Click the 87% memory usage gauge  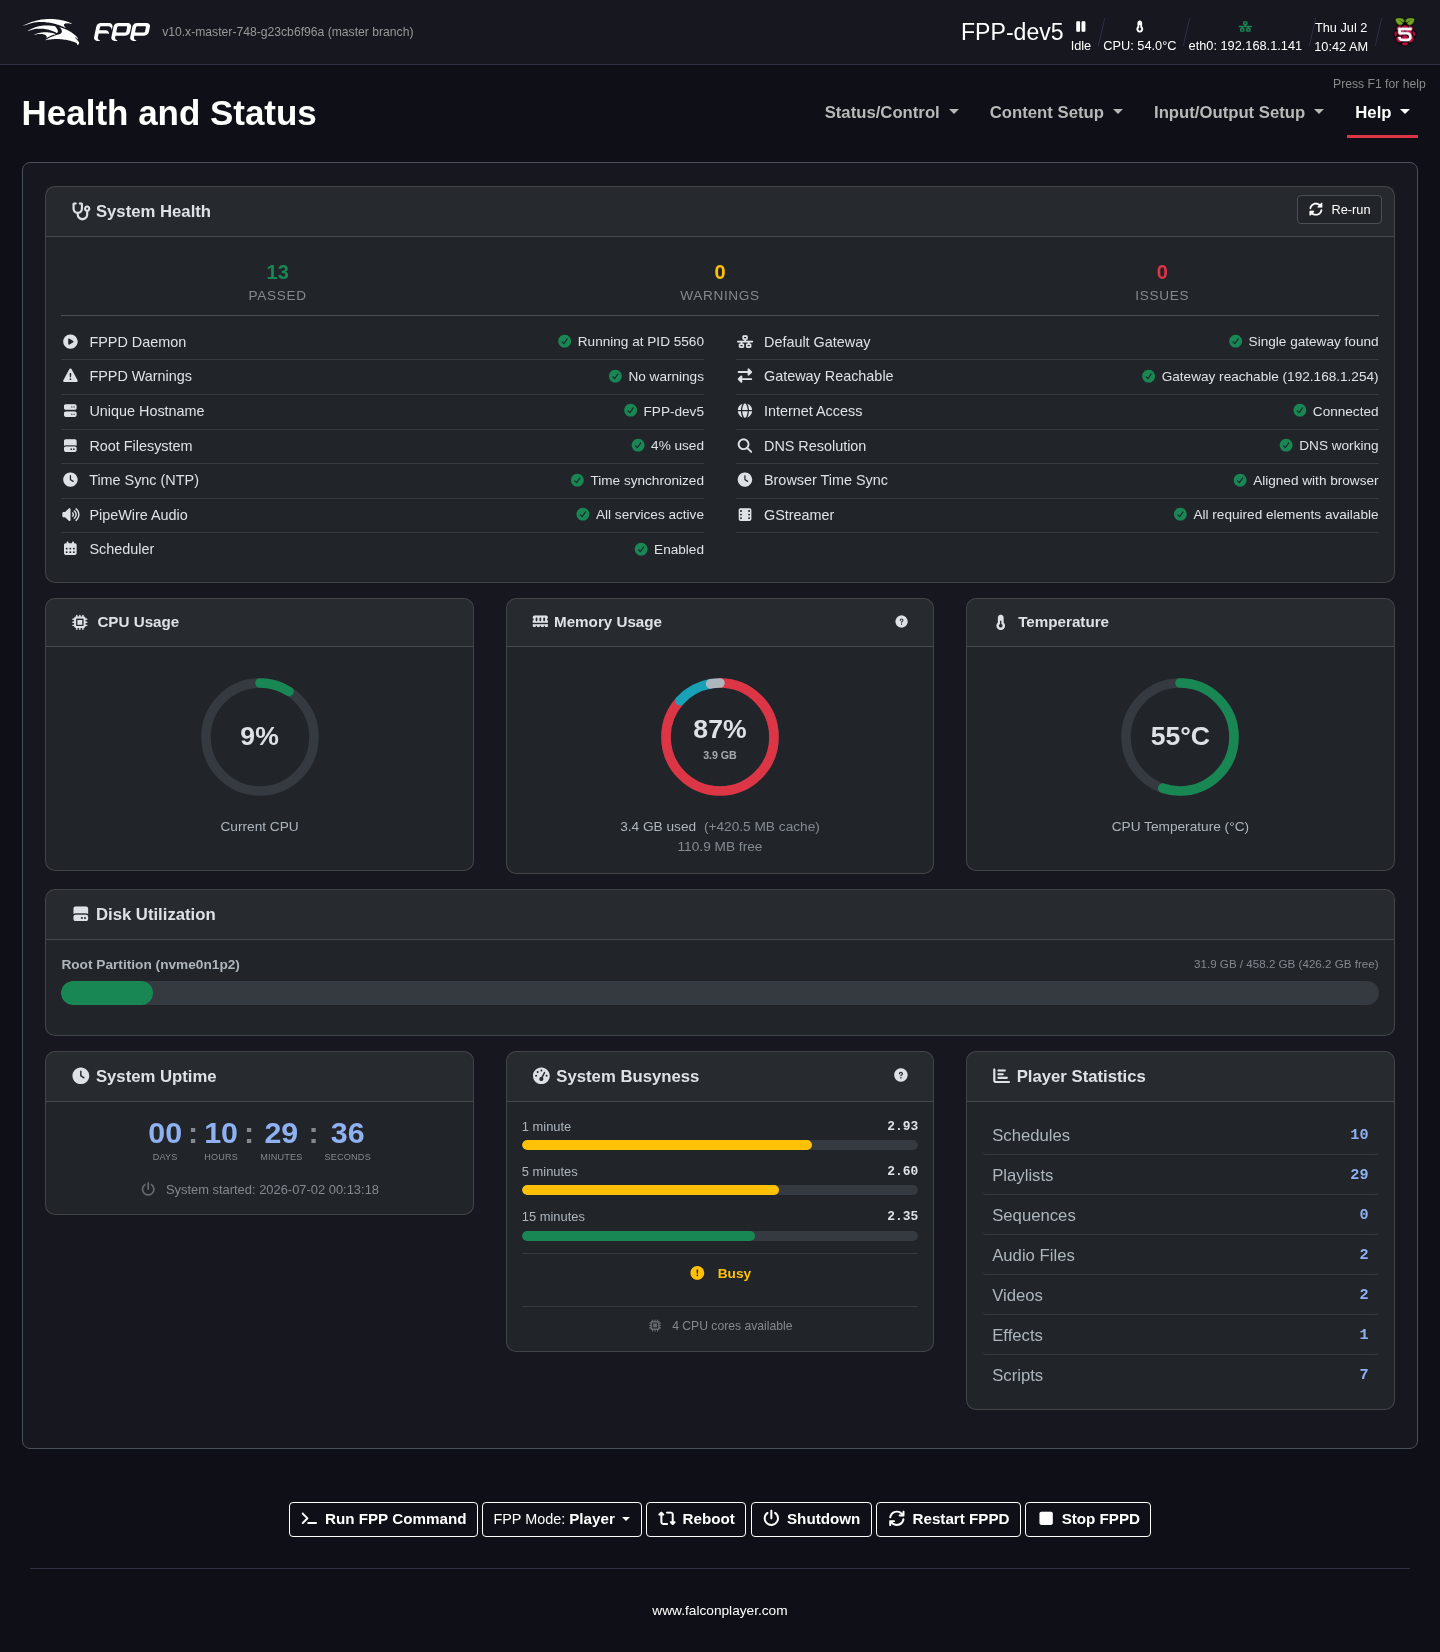point(720,737)
